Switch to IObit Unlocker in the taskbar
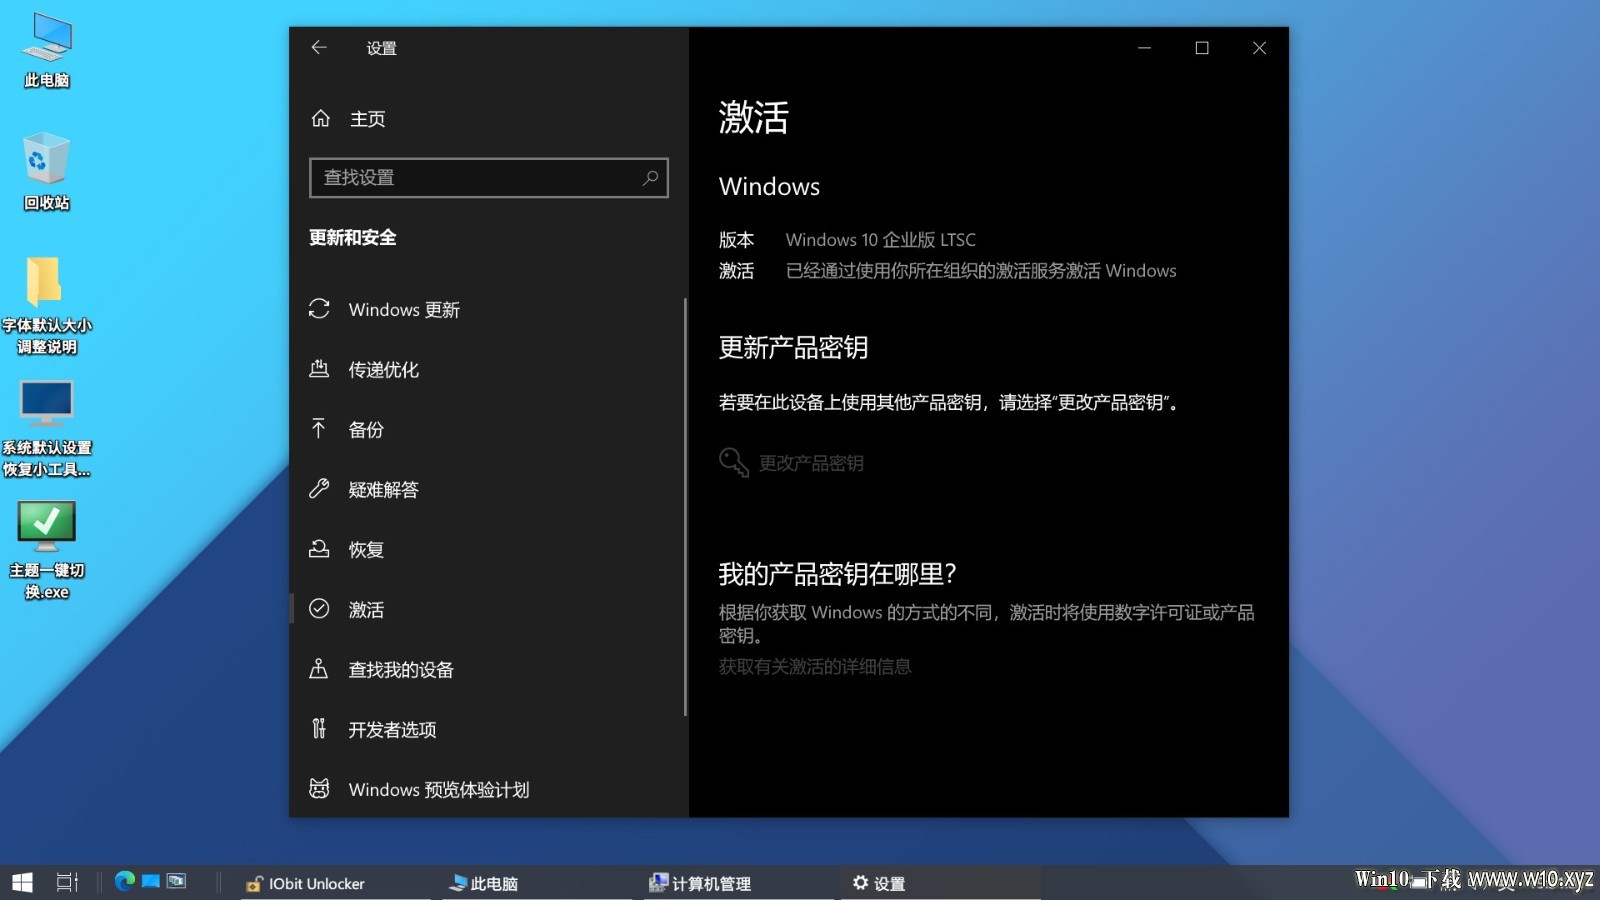This screenshot has height=900, width=1600. [x=335, y=883]
